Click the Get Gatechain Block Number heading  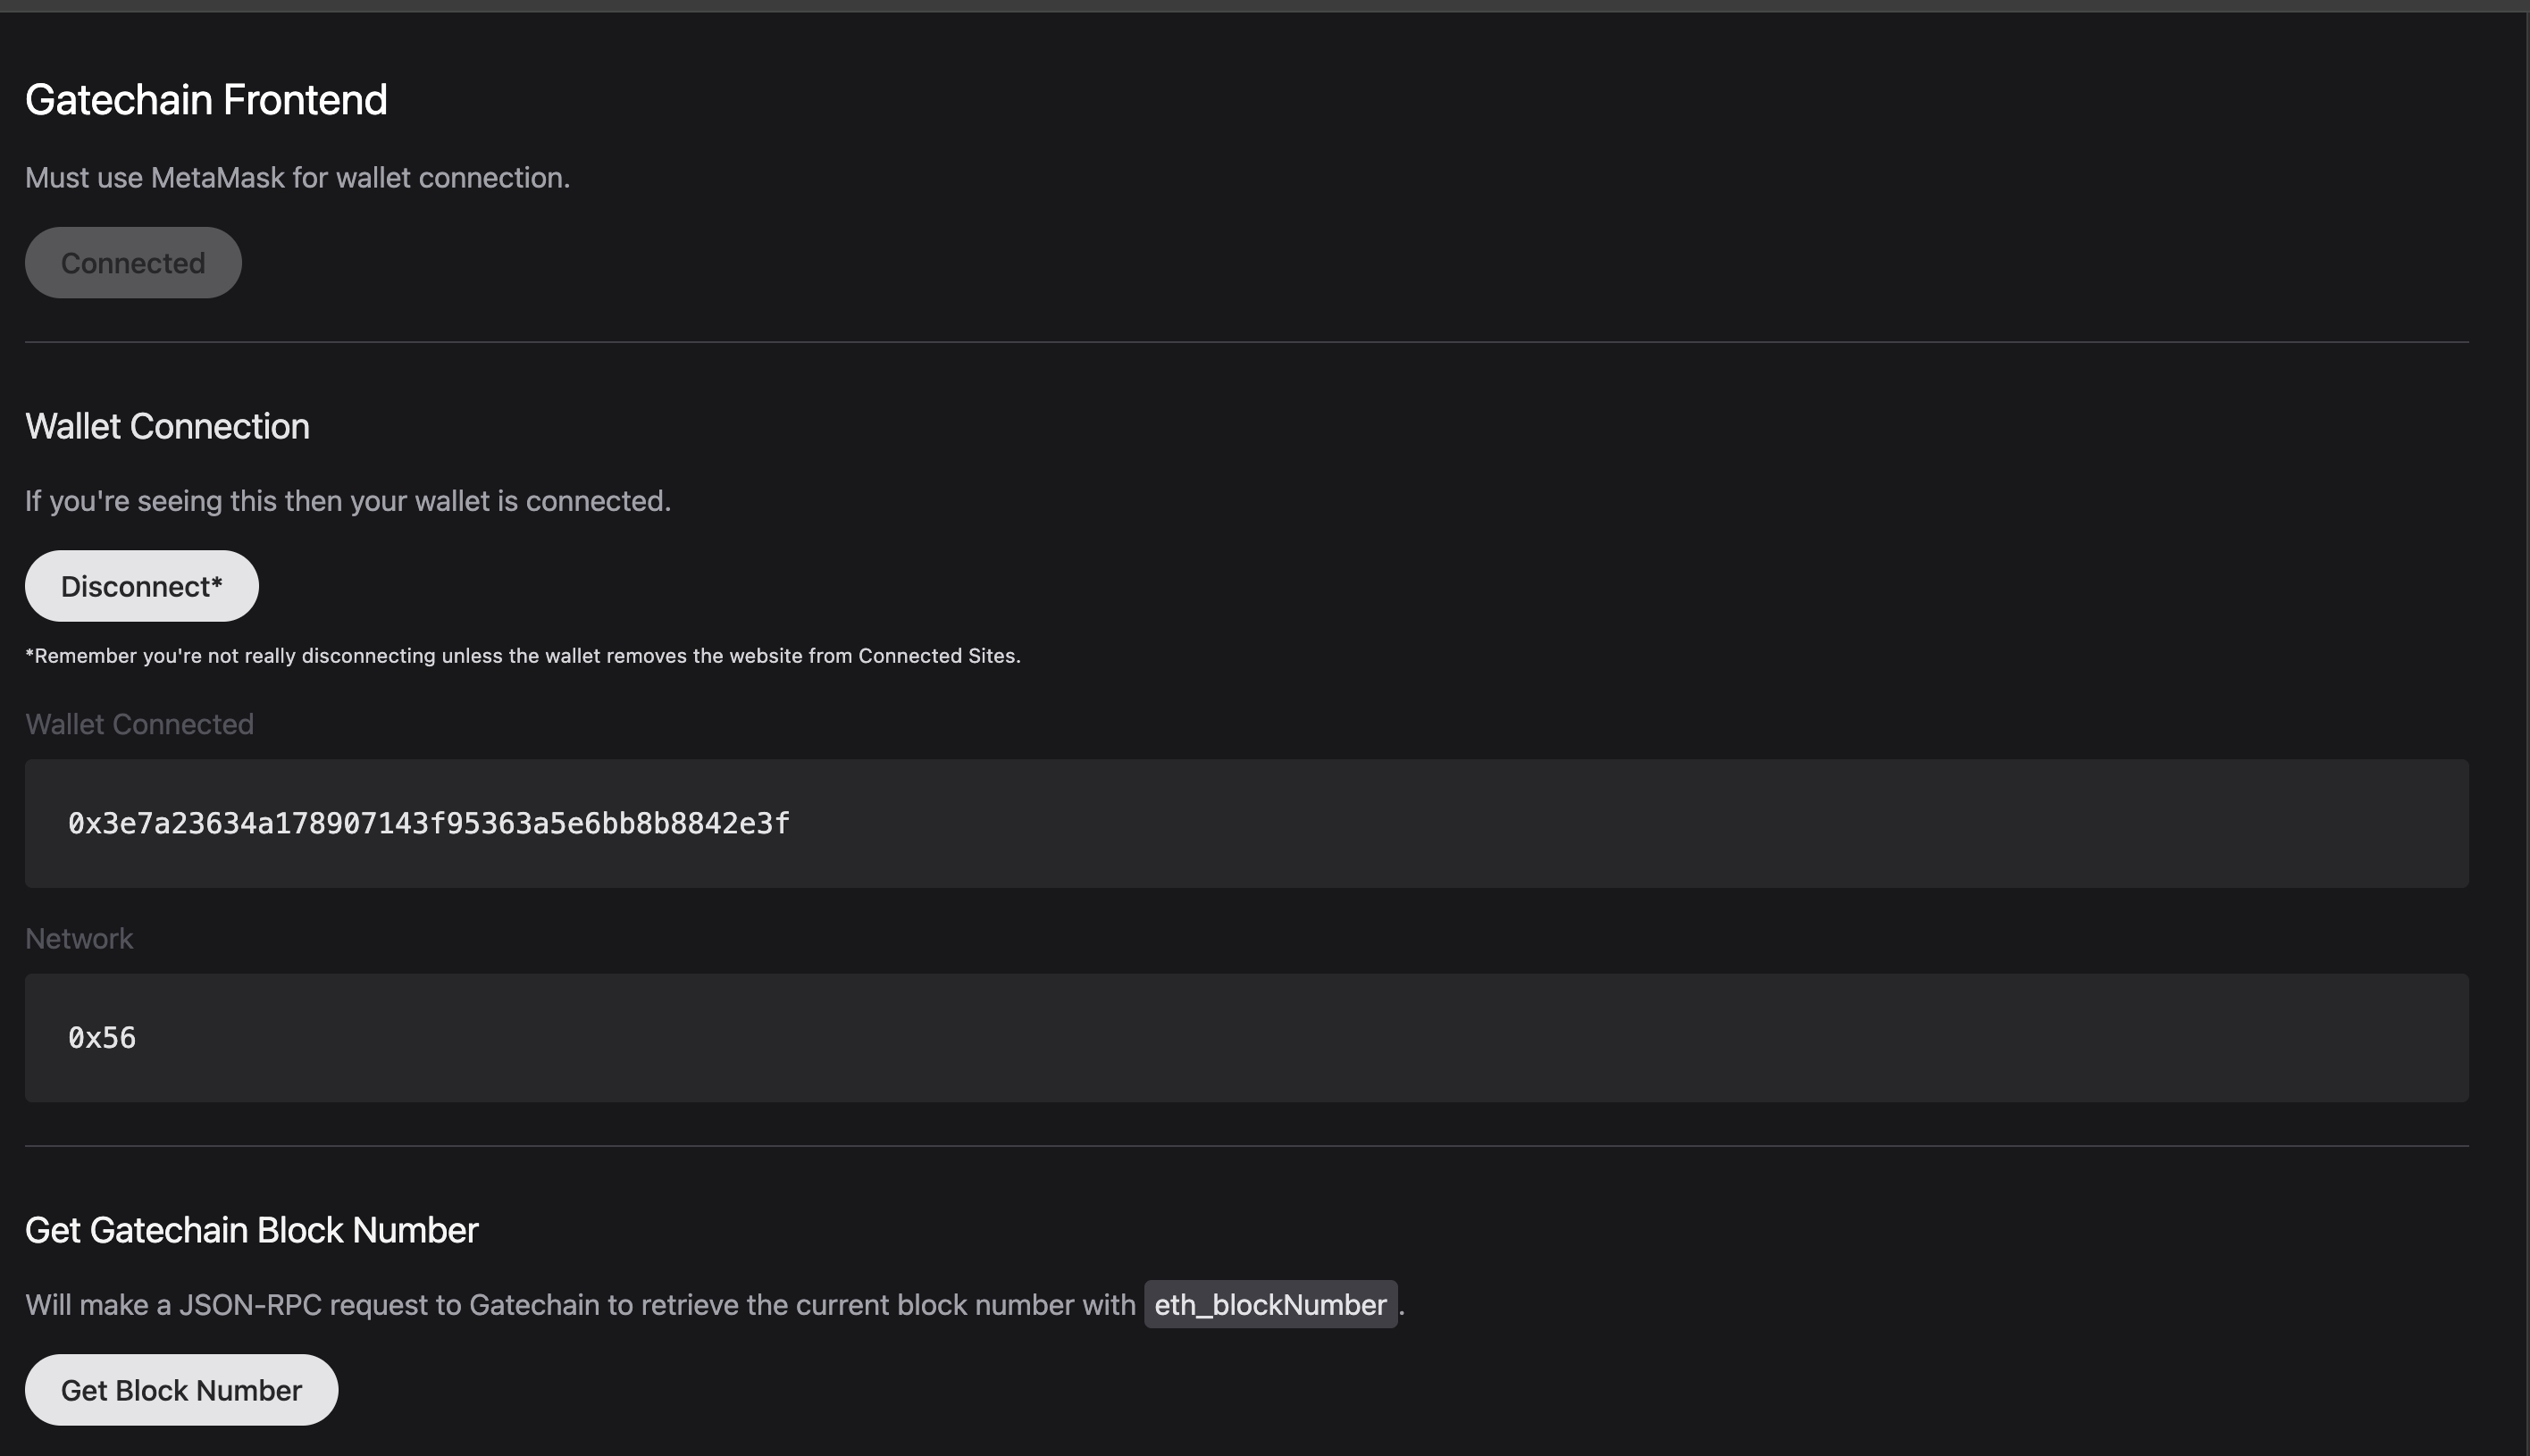[252, 1230]
